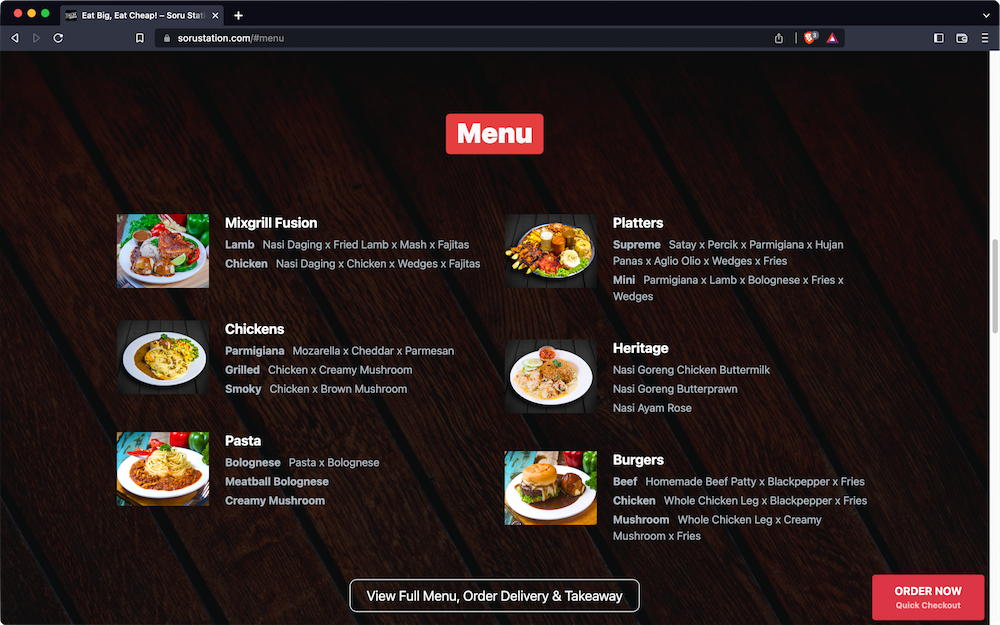The height and width of the screenshot is (625, 1000).
Task: Click the Mixgrill Fusion heading
Action: (271, 223)
